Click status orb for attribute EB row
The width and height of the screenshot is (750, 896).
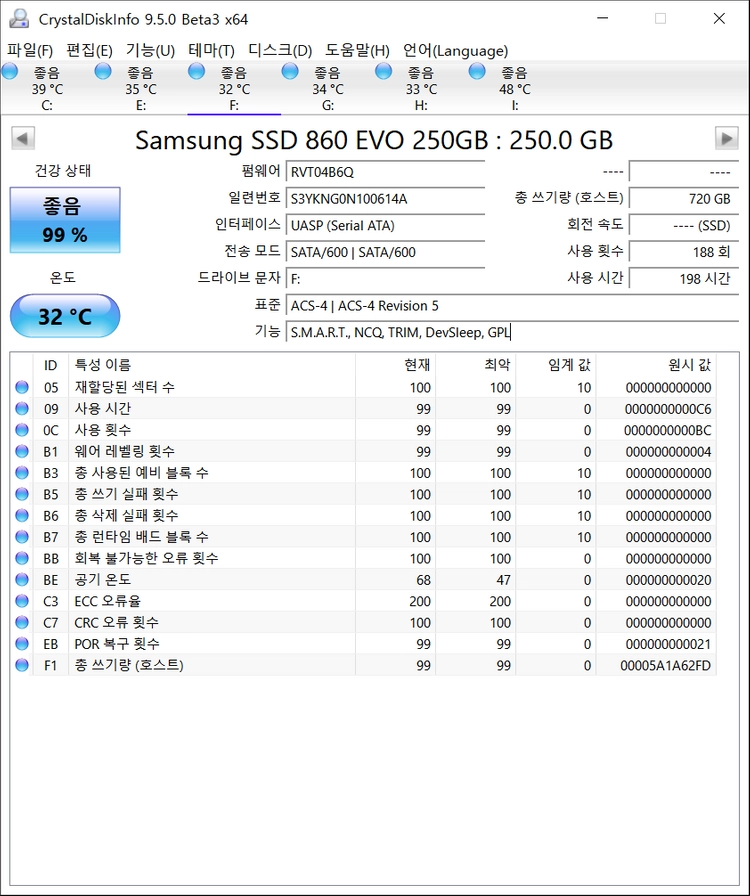(x=22, y=643)
